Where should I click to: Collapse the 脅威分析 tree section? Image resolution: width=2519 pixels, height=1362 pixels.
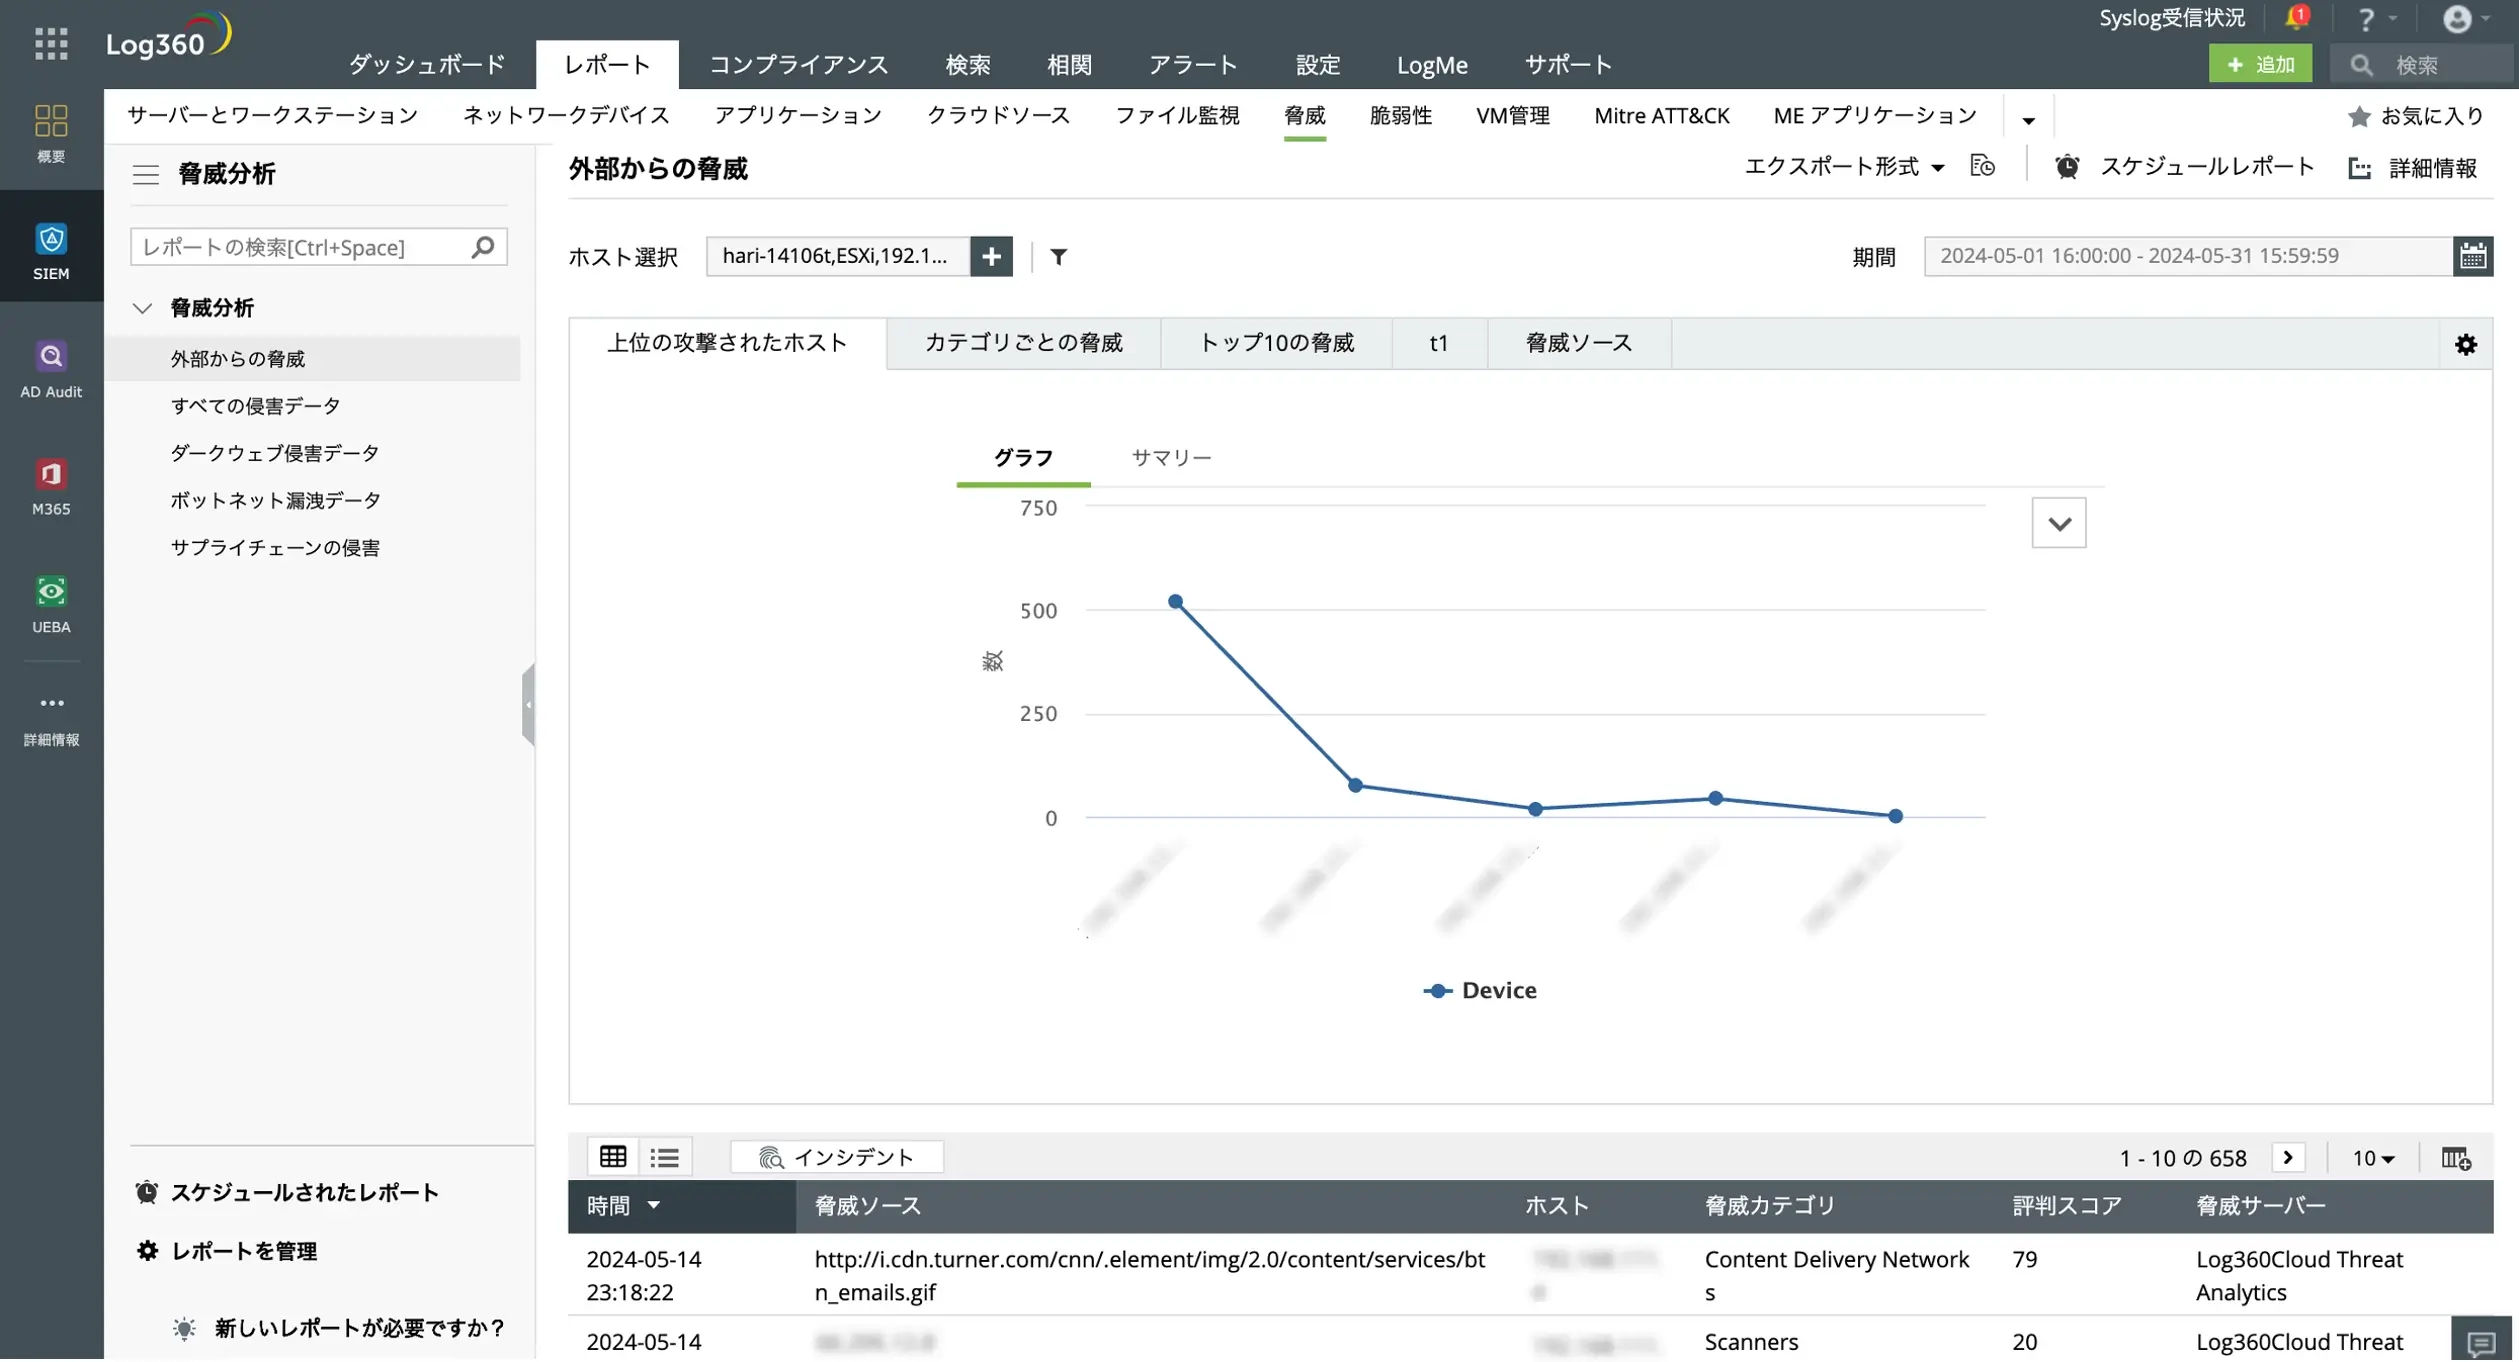143,308
